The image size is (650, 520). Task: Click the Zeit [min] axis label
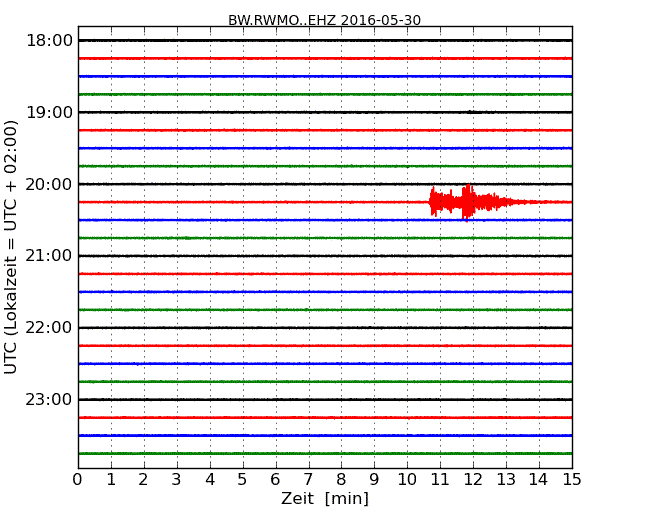pos(325,498)
